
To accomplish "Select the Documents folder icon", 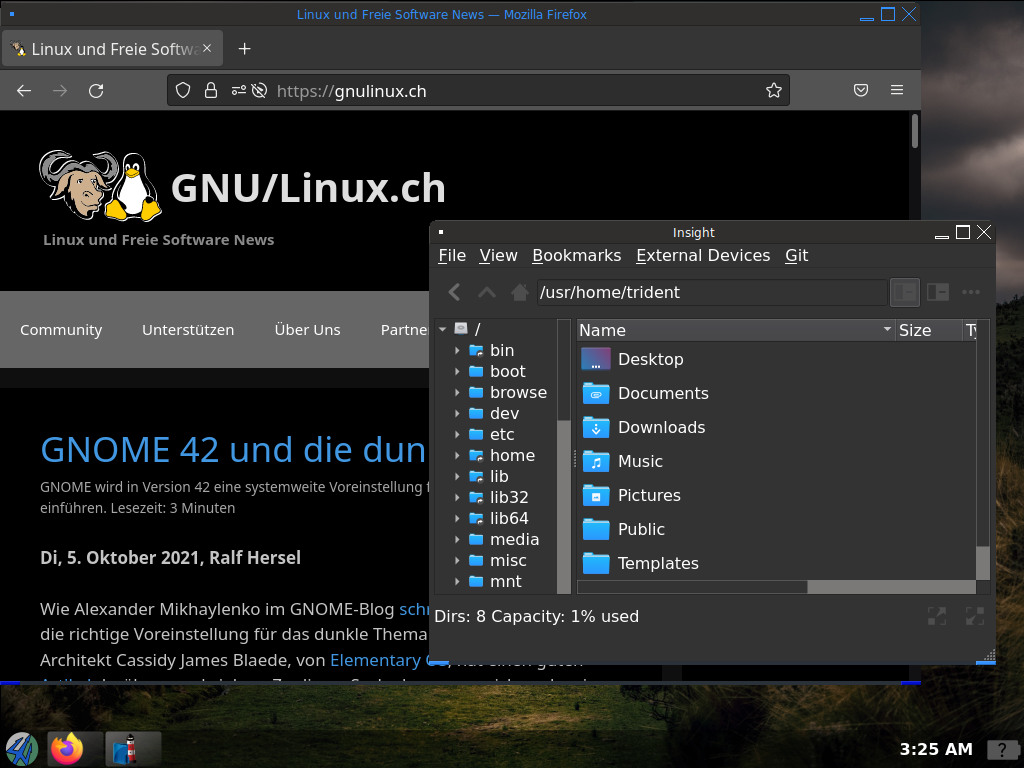I will [596, 393].
